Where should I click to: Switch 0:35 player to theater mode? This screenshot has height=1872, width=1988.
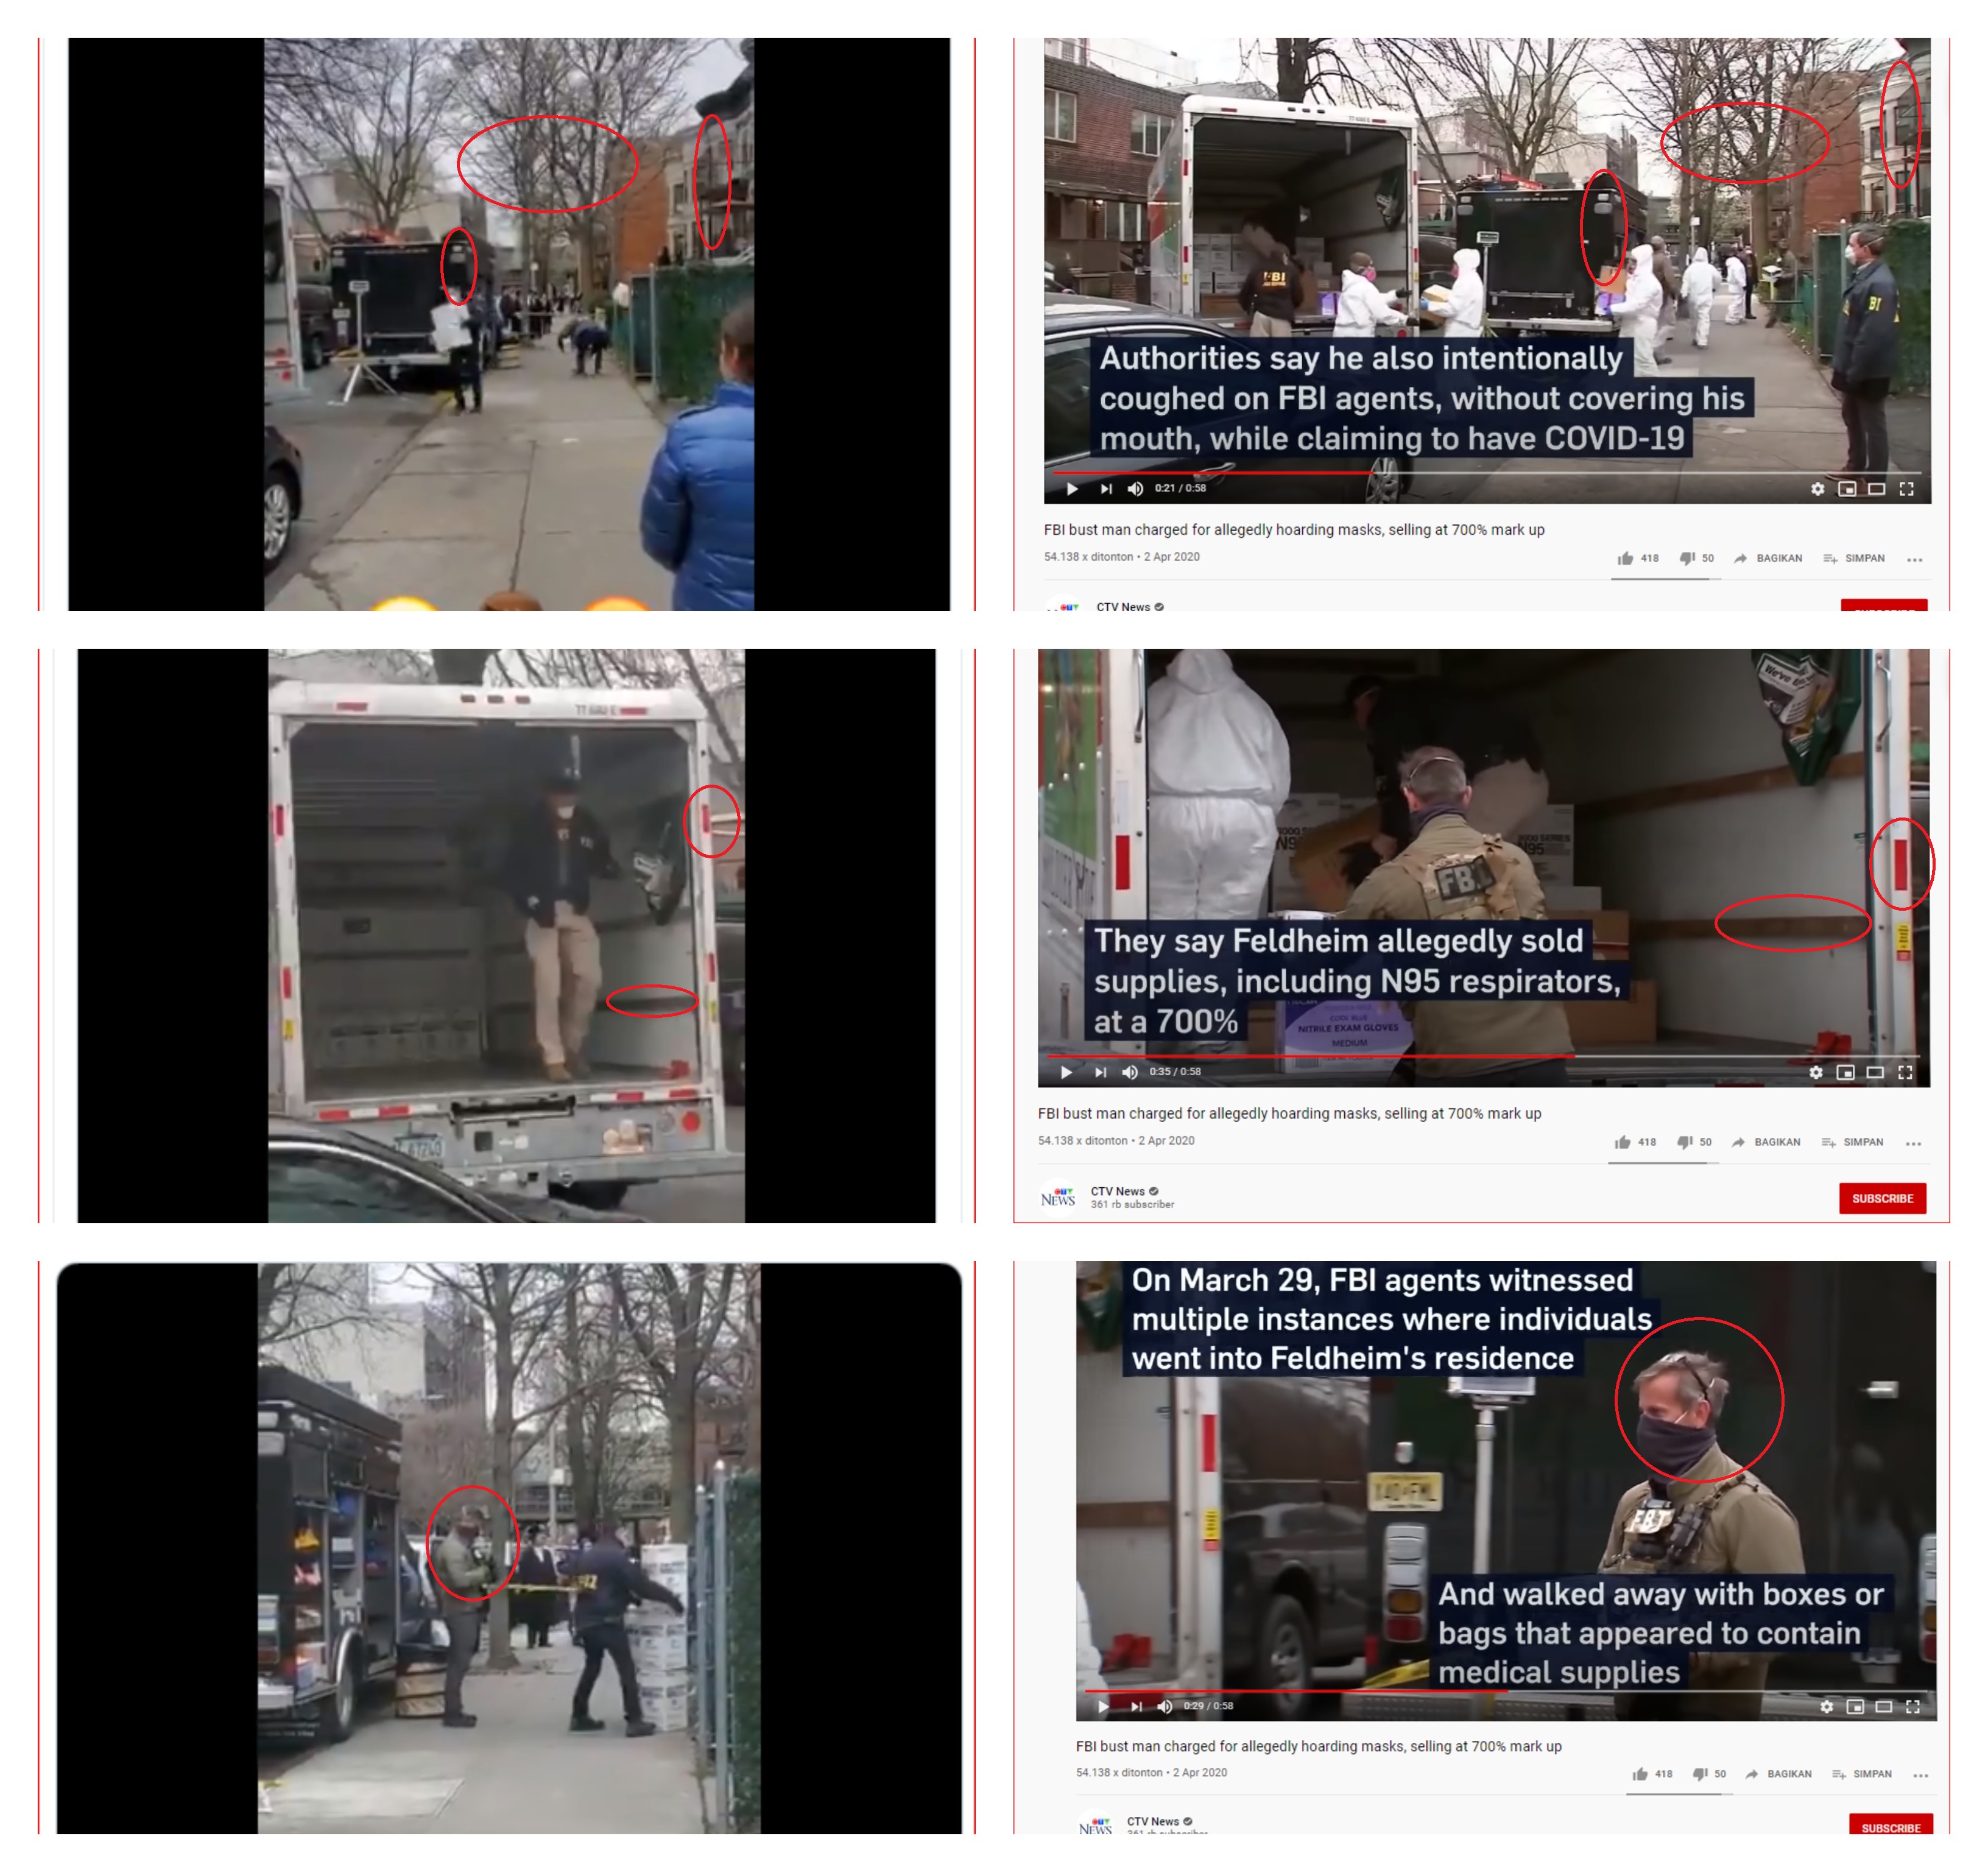[x=1875, y=1072]
